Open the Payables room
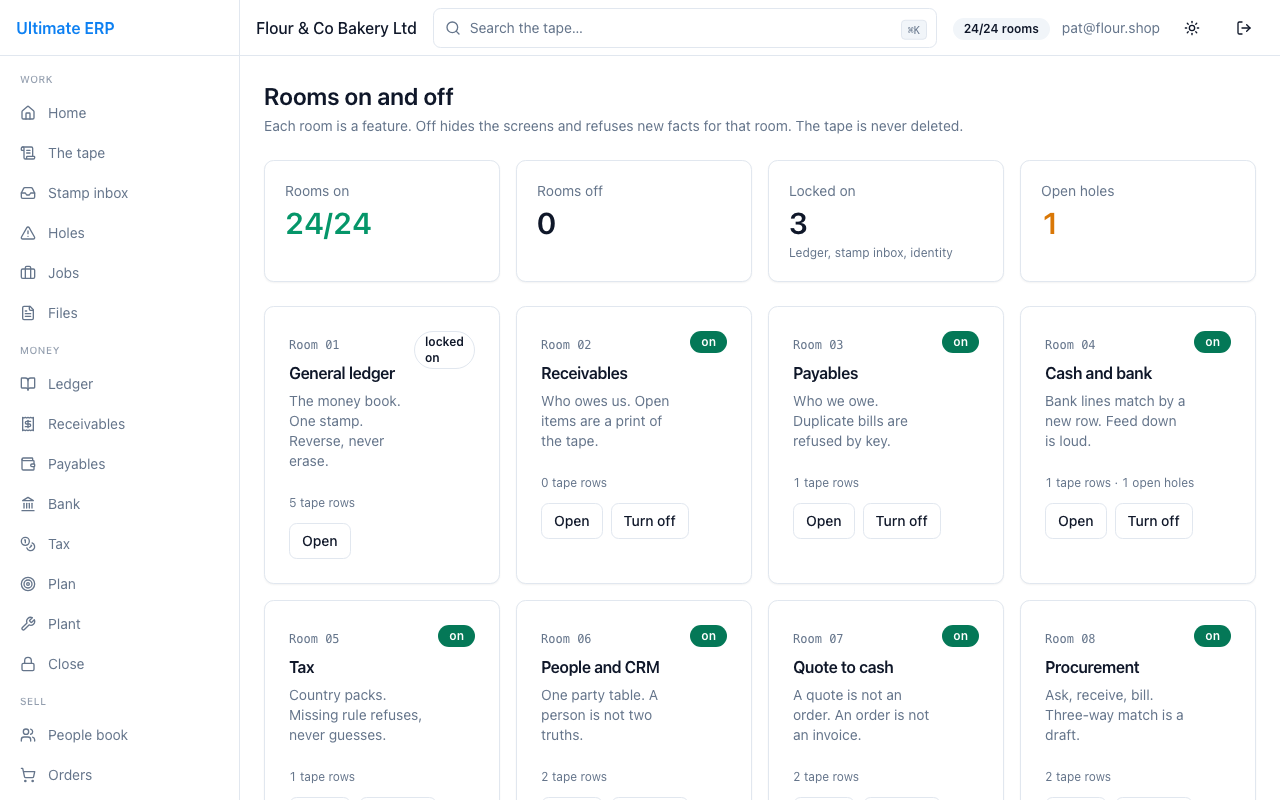Viewport: 1280px width, 800px height. [x=824, y=521]
